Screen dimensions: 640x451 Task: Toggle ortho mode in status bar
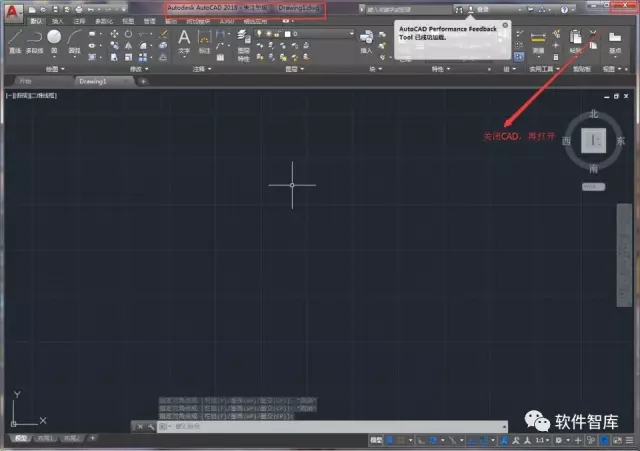[421, 440]
